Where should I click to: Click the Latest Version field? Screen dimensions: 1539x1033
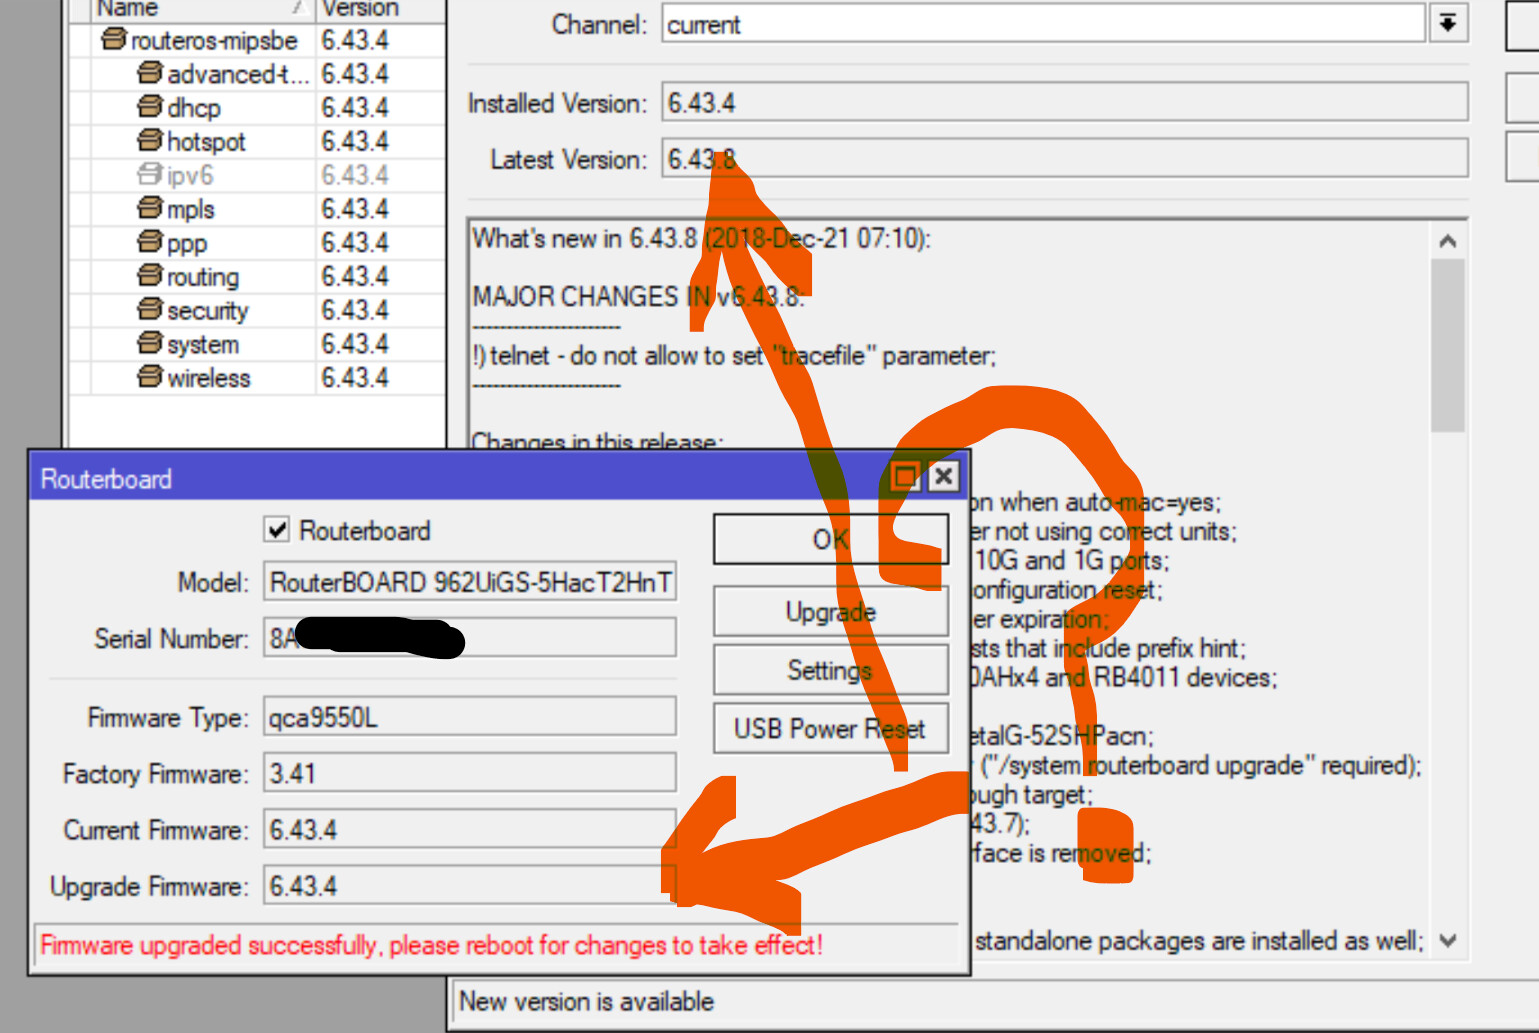click(1065, 159)
